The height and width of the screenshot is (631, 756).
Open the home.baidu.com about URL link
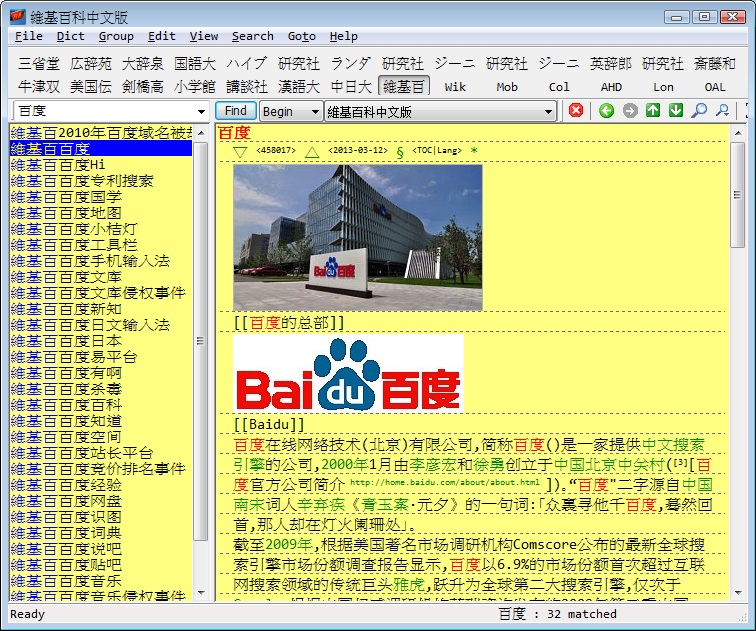[x=445, y=483]
